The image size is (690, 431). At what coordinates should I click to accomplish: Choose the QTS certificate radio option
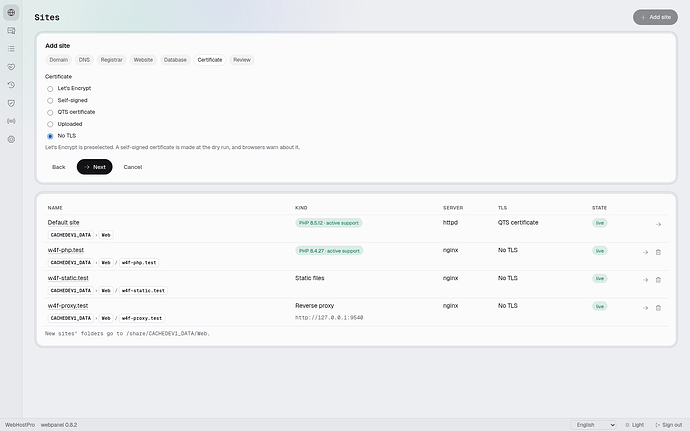[x=50, y=113]
